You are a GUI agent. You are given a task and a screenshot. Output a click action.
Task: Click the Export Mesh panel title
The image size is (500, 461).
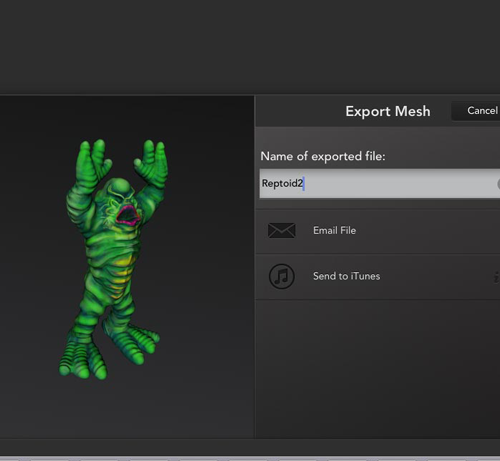tap(388, 111)
